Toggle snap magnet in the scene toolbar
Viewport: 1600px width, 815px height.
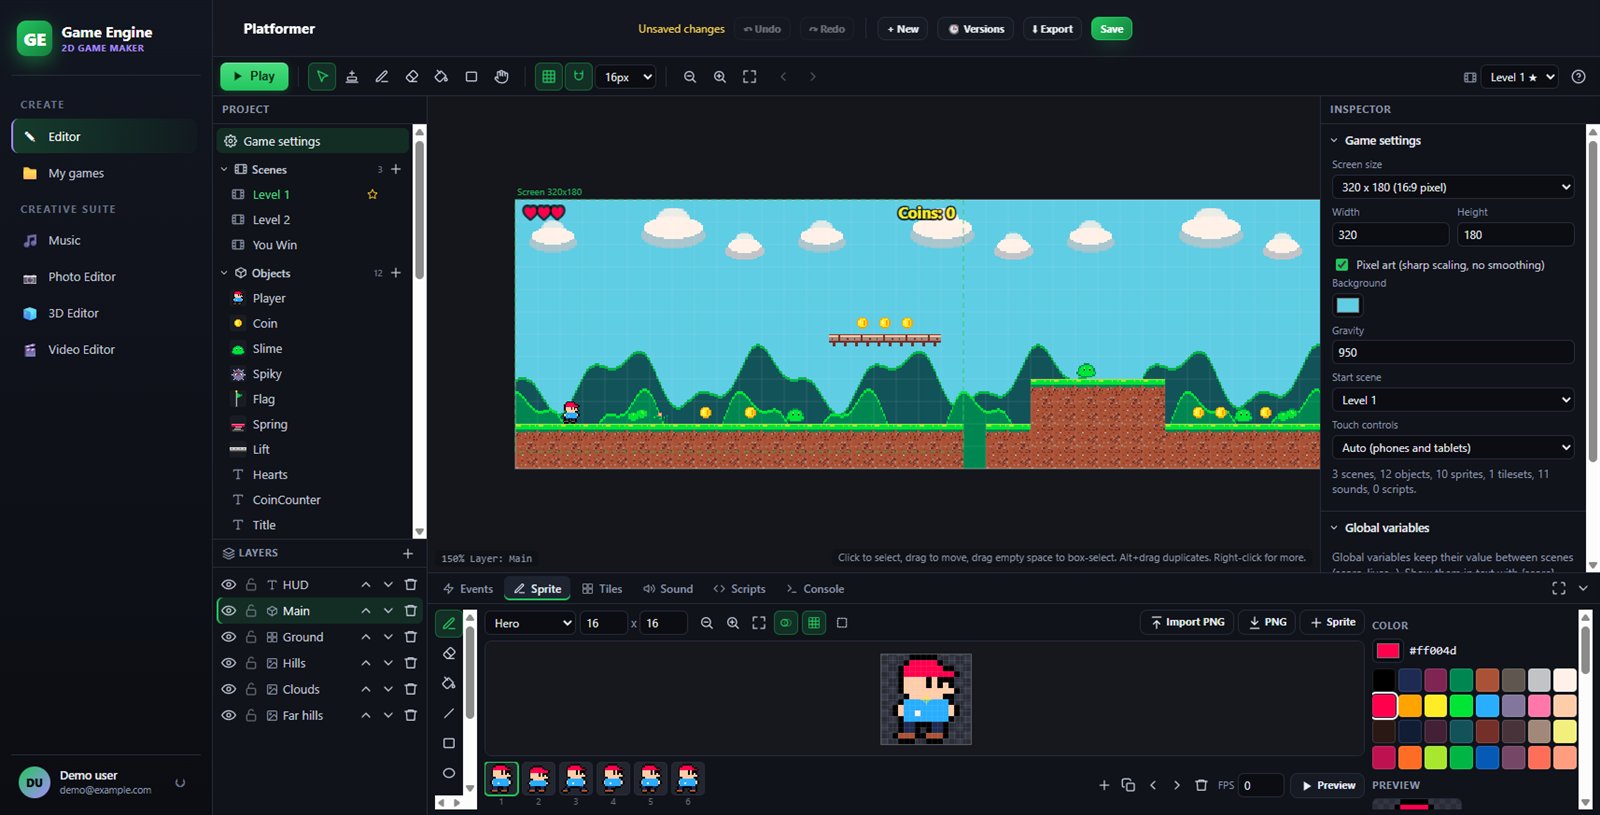pyautogui.click(x=579, y=77)
